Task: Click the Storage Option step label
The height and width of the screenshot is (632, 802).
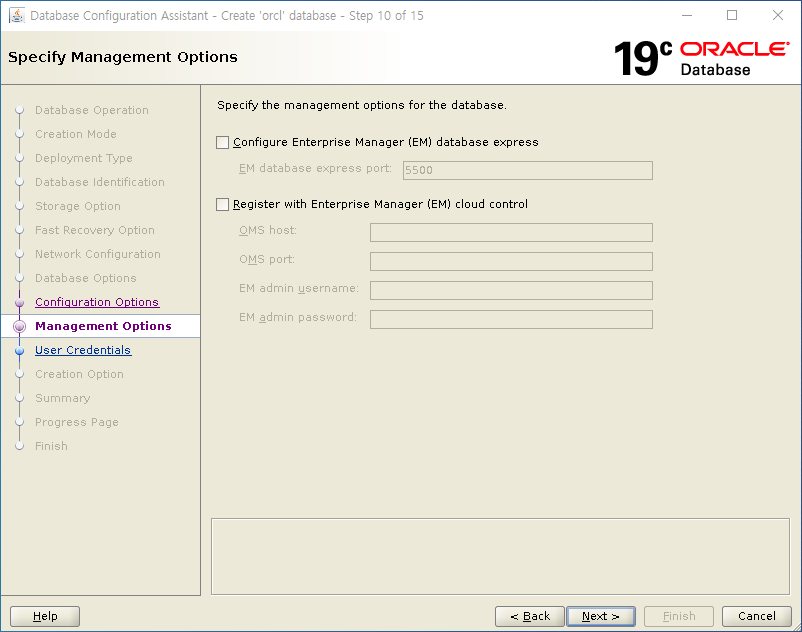Action: pyautogui.click(x=78, y=206)
